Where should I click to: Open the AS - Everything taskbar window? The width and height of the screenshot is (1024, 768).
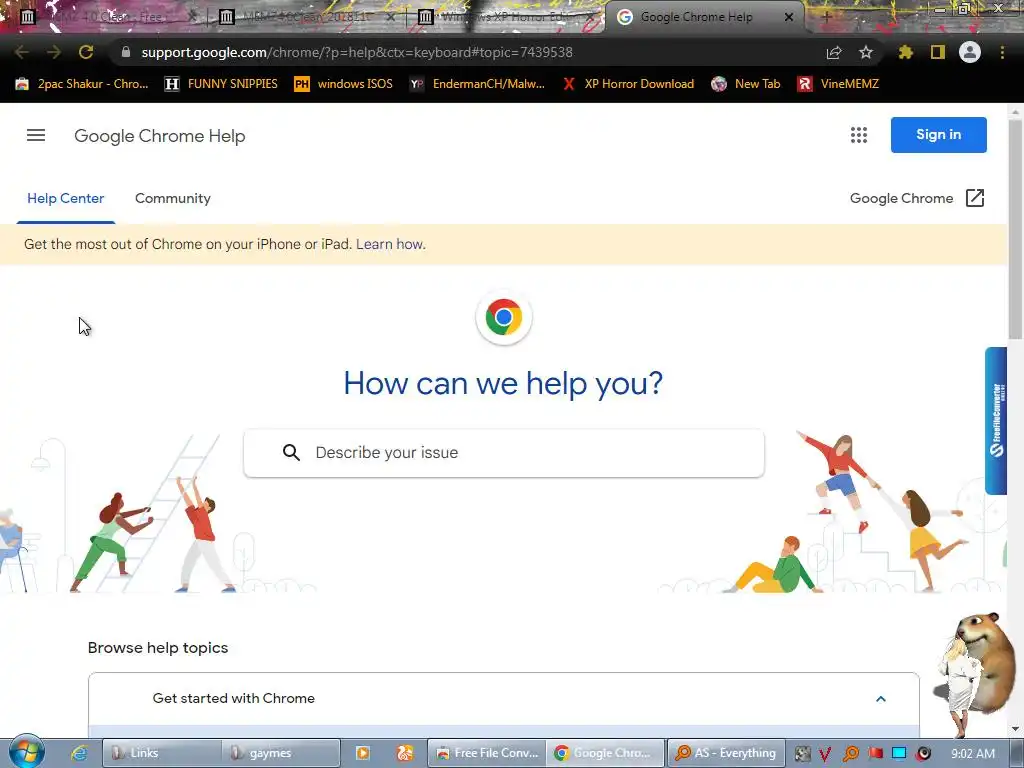[726, 753]
